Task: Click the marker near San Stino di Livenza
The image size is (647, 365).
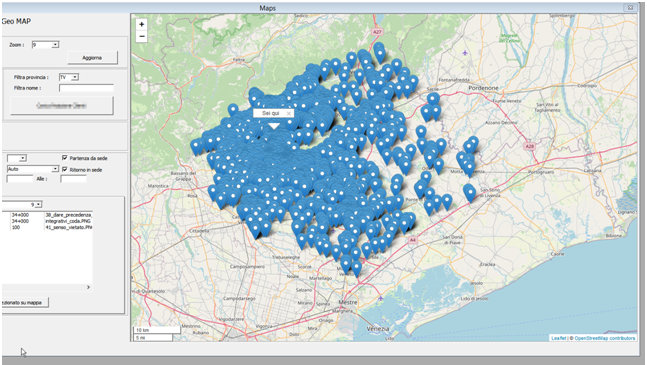Action: (x=470, y=193)
